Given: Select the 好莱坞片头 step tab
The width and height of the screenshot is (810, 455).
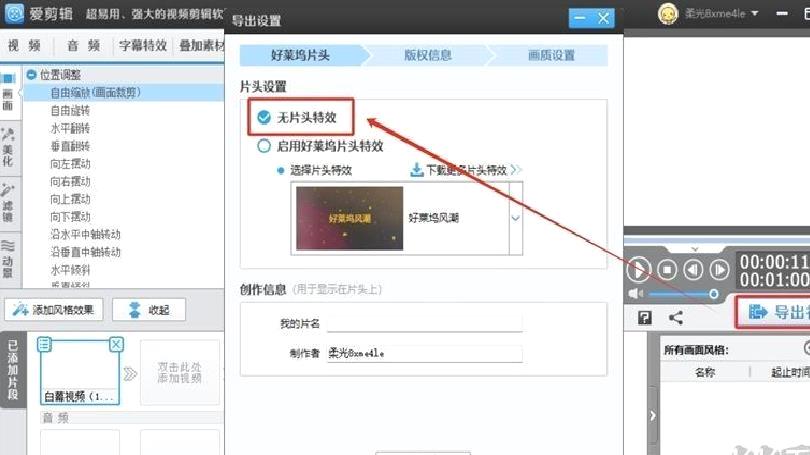Looking at the screenshot, I should (301, 55).
